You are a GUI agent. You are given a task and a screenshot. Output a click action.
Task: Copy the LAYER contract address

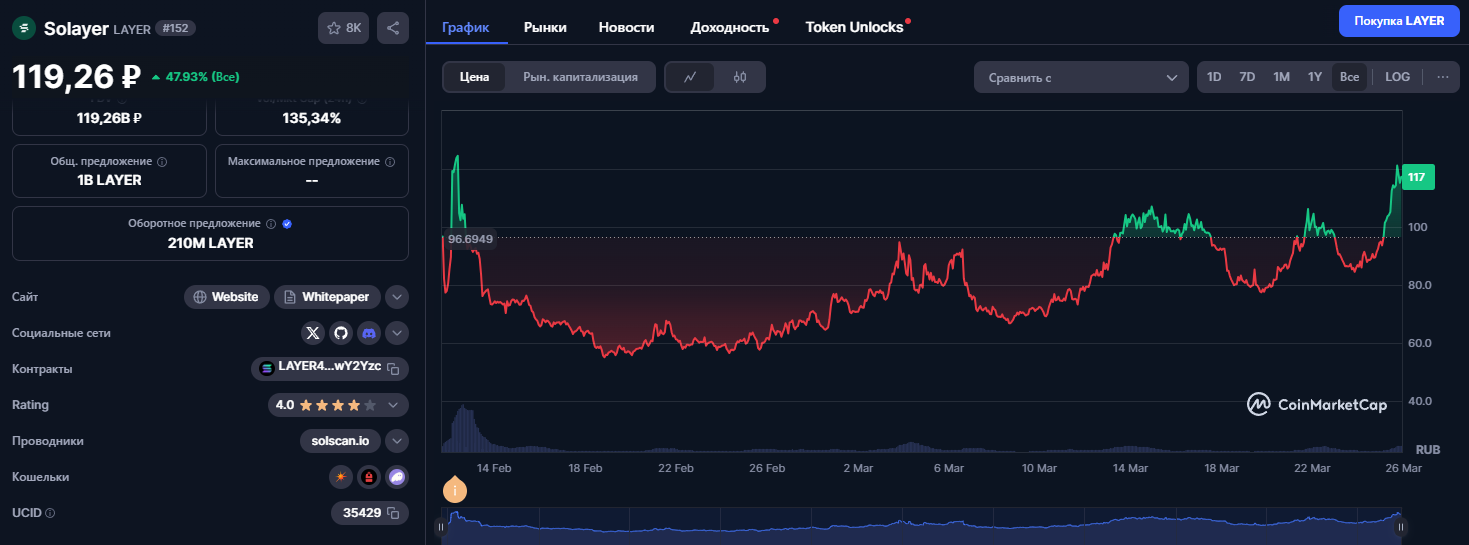(394, 369)
